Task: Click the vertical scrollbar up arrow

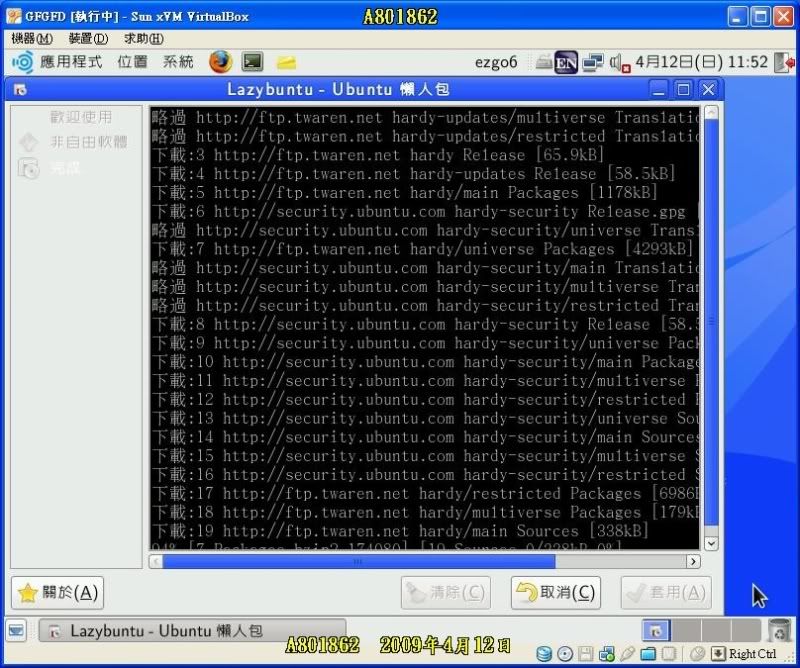Action: (711, 112)
